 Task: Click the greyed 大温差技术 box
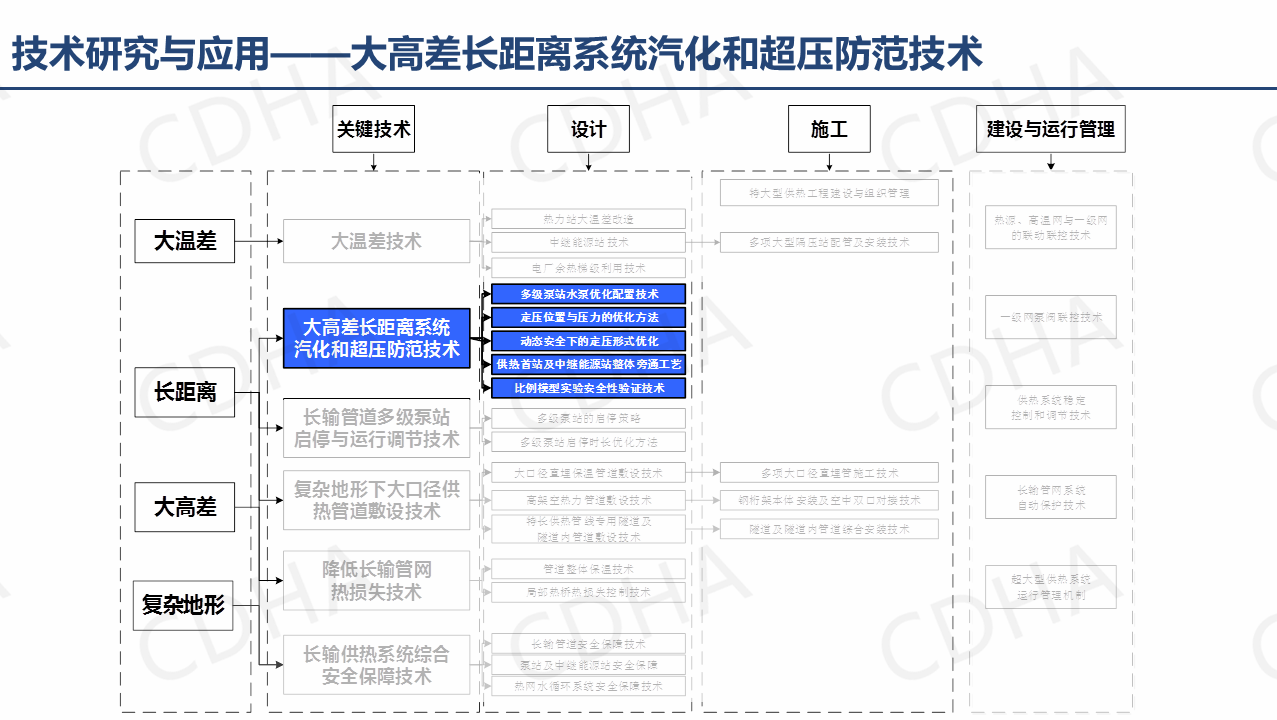click(376, 241)
